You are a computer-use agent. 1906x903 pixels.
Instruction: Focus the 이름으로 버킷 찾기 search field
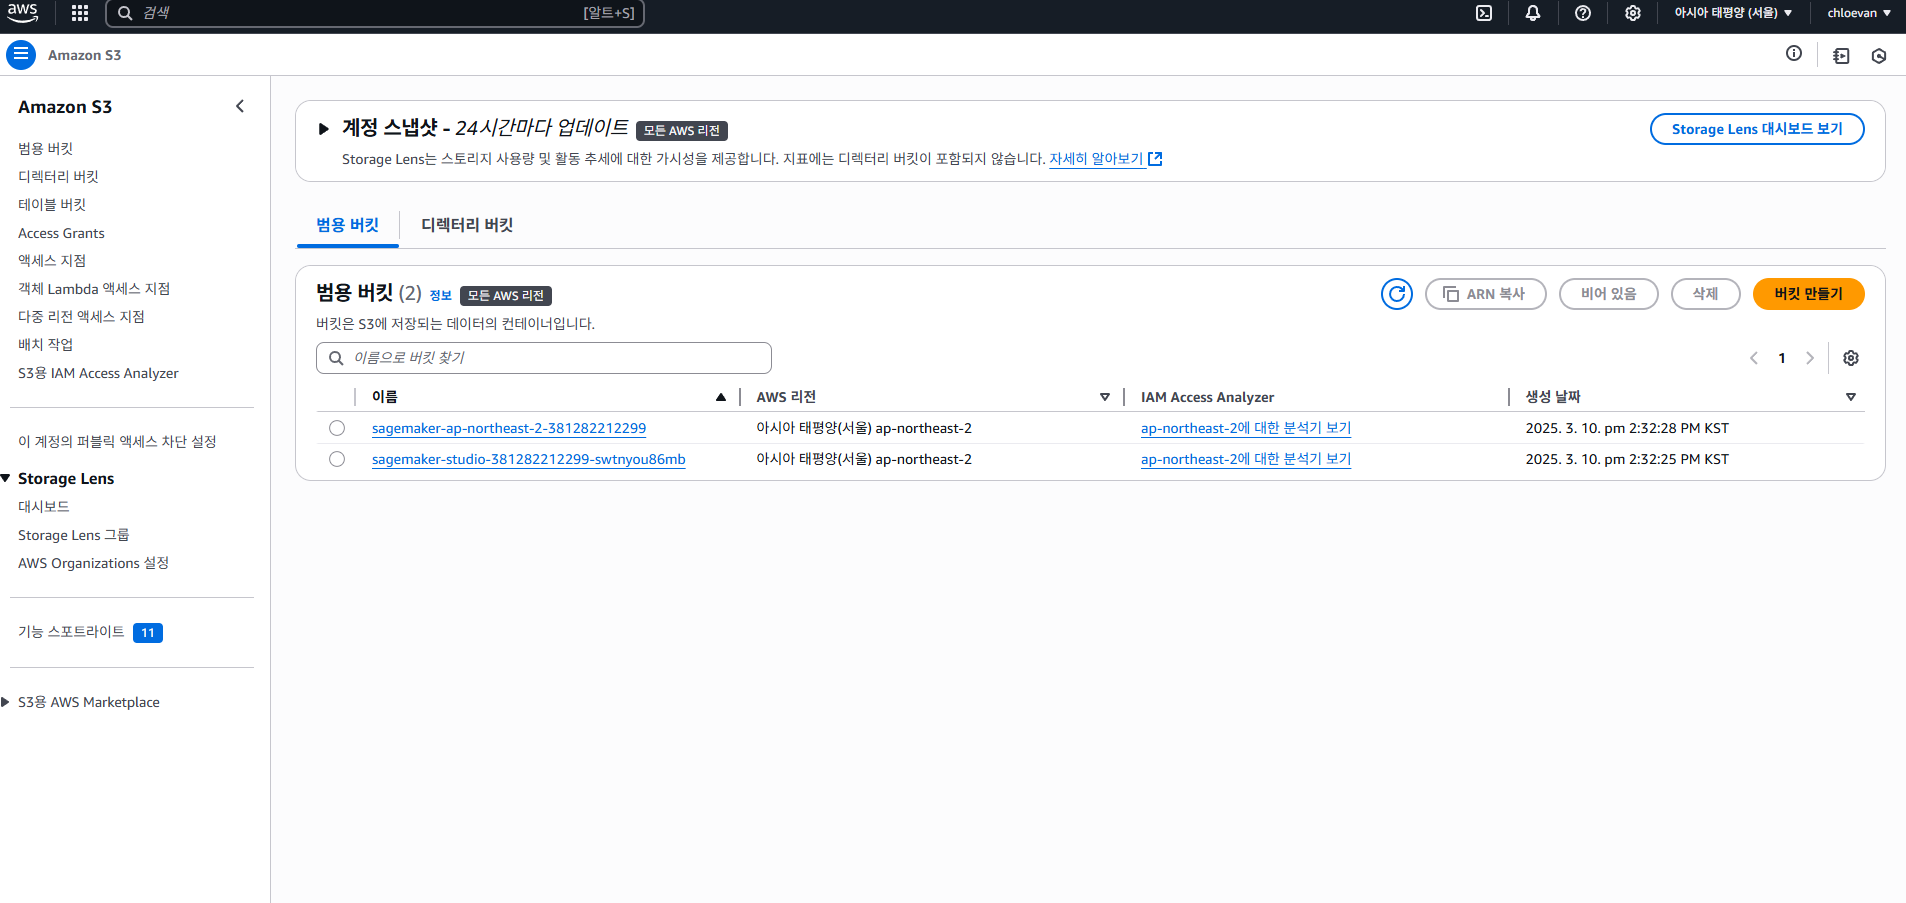(544, 358)
